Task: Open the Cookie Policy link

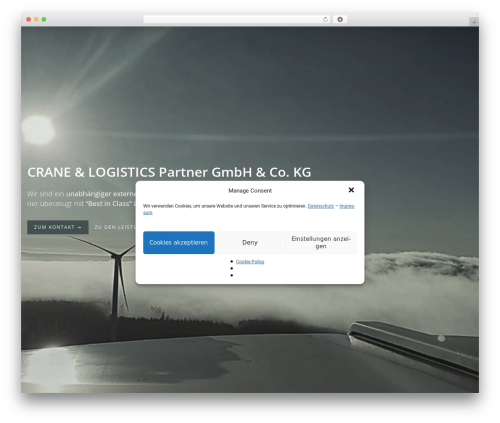Action: tap(250, 262)
